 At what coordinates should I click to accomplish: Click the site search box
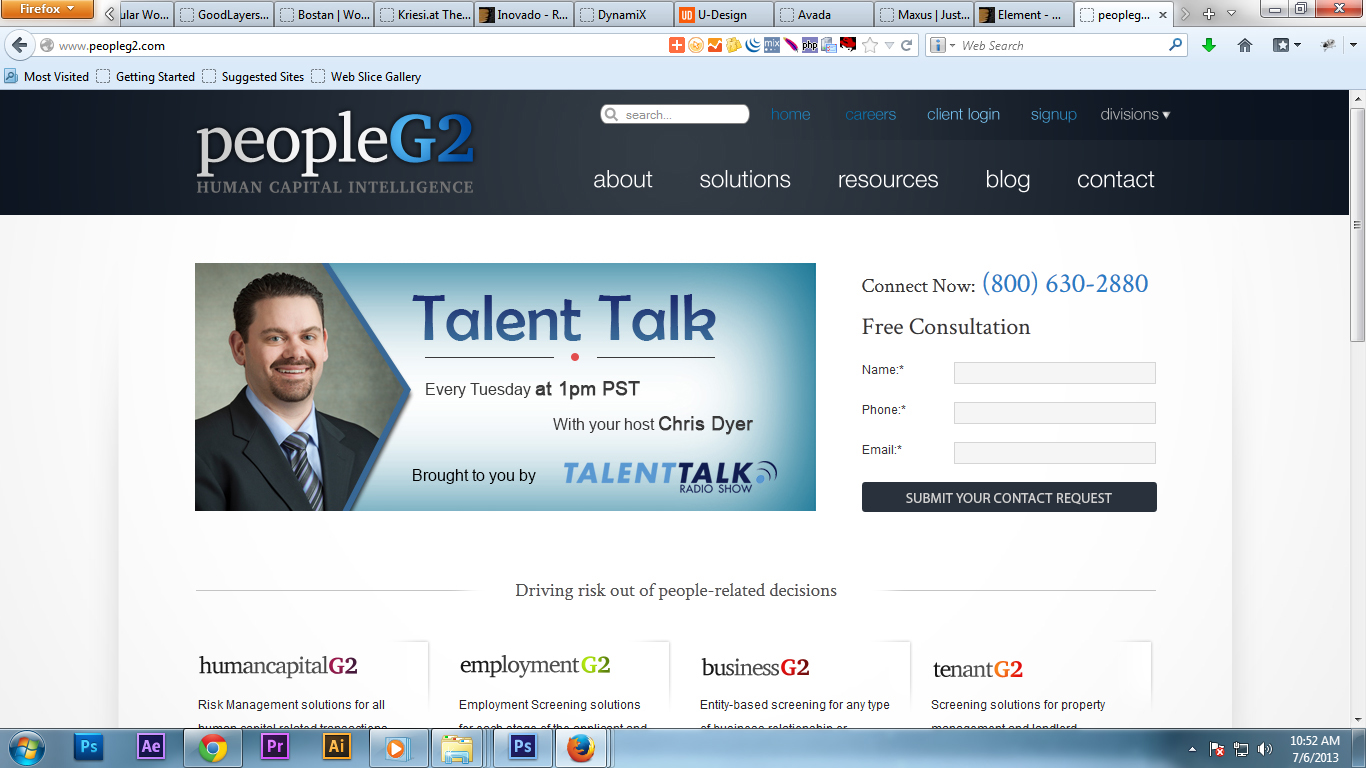[675, 115]
